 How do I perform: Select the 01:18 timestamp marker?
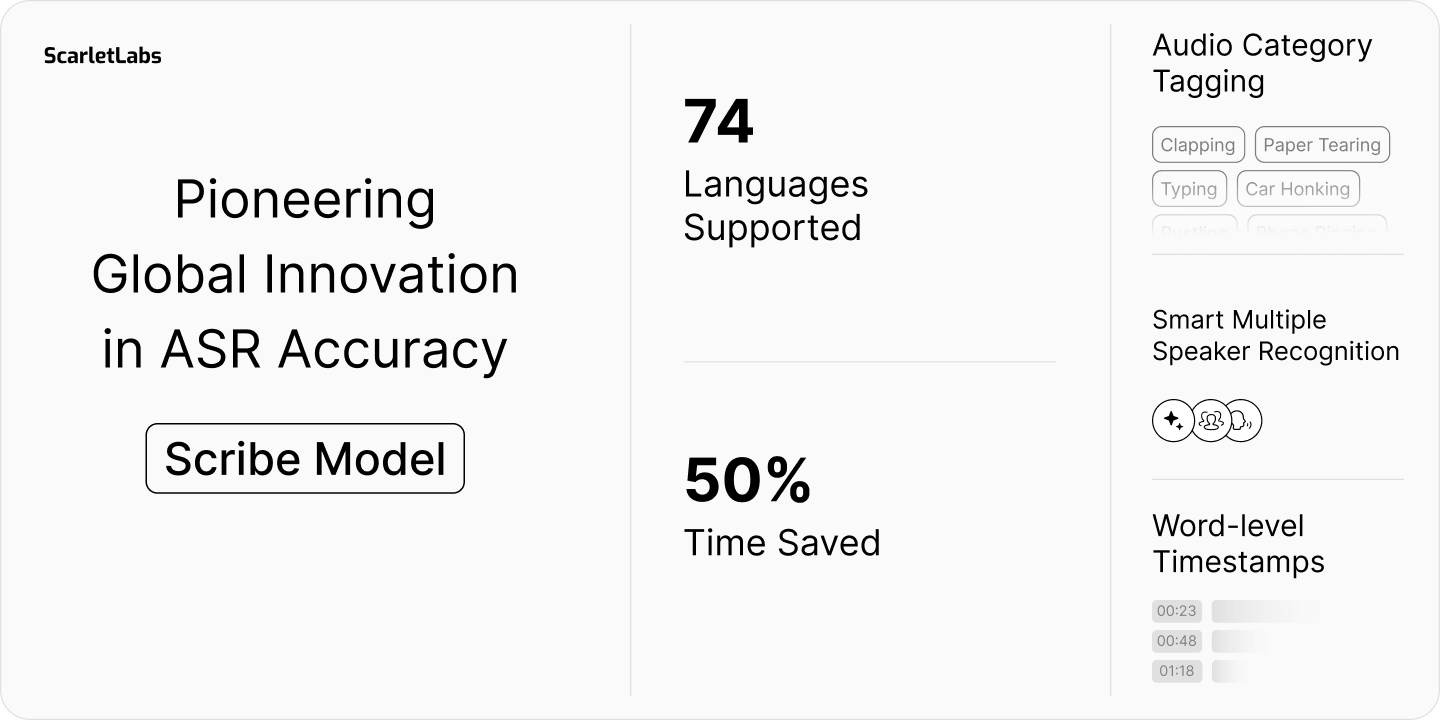pyautogui.click(x=1177, y=671)
